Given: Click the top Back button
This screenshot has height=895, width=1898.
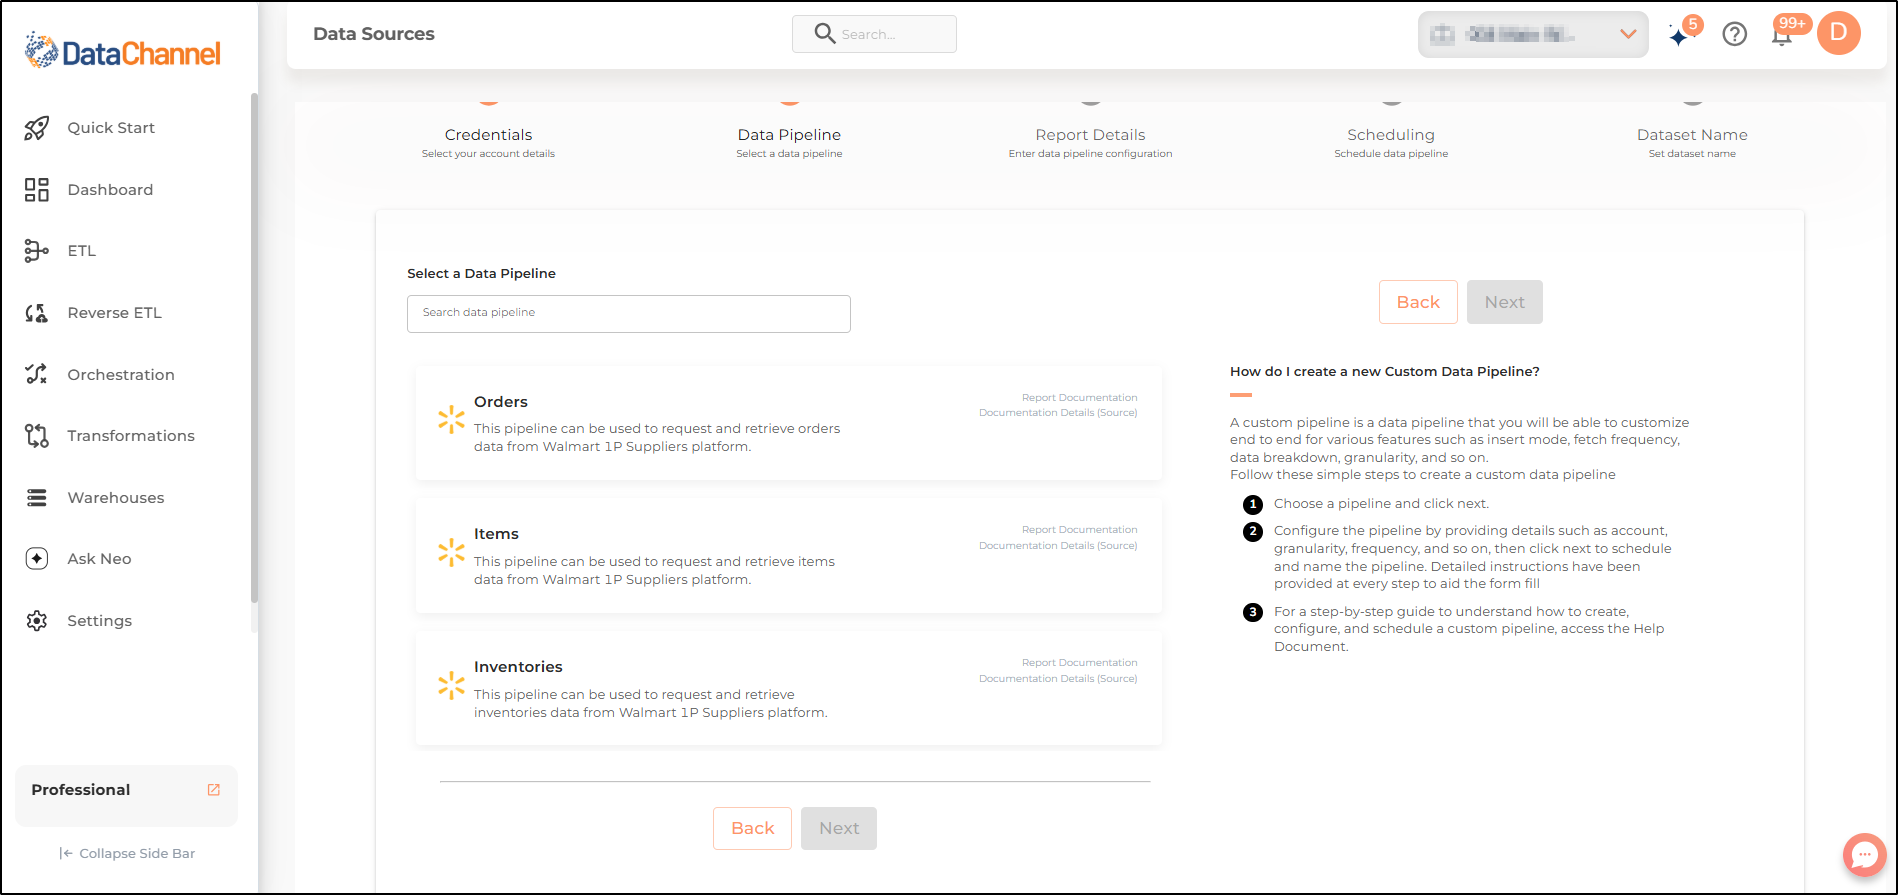Looking at the screenshot, I should [x=1418, y=302].
